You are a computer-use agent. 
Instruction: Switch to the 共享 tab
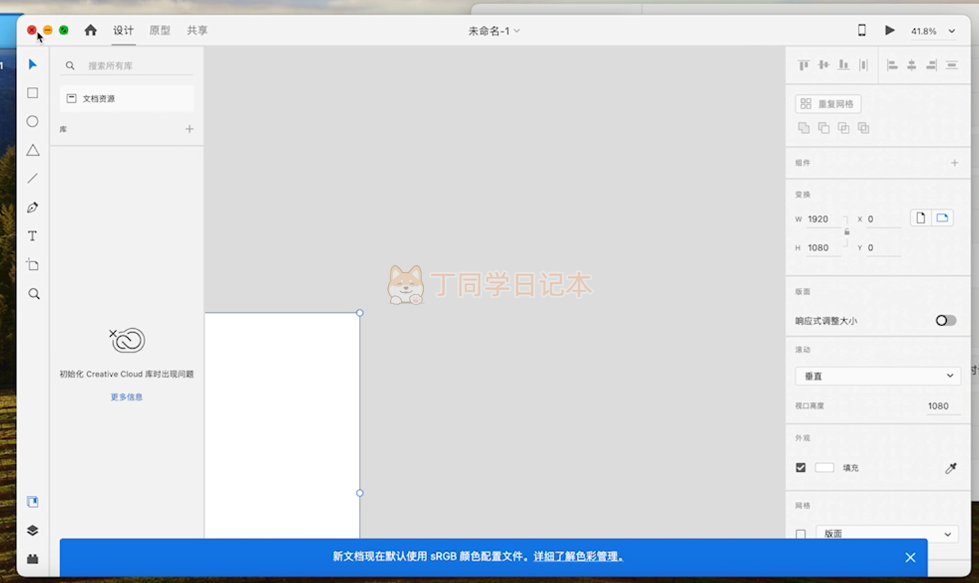coord(197,31)
